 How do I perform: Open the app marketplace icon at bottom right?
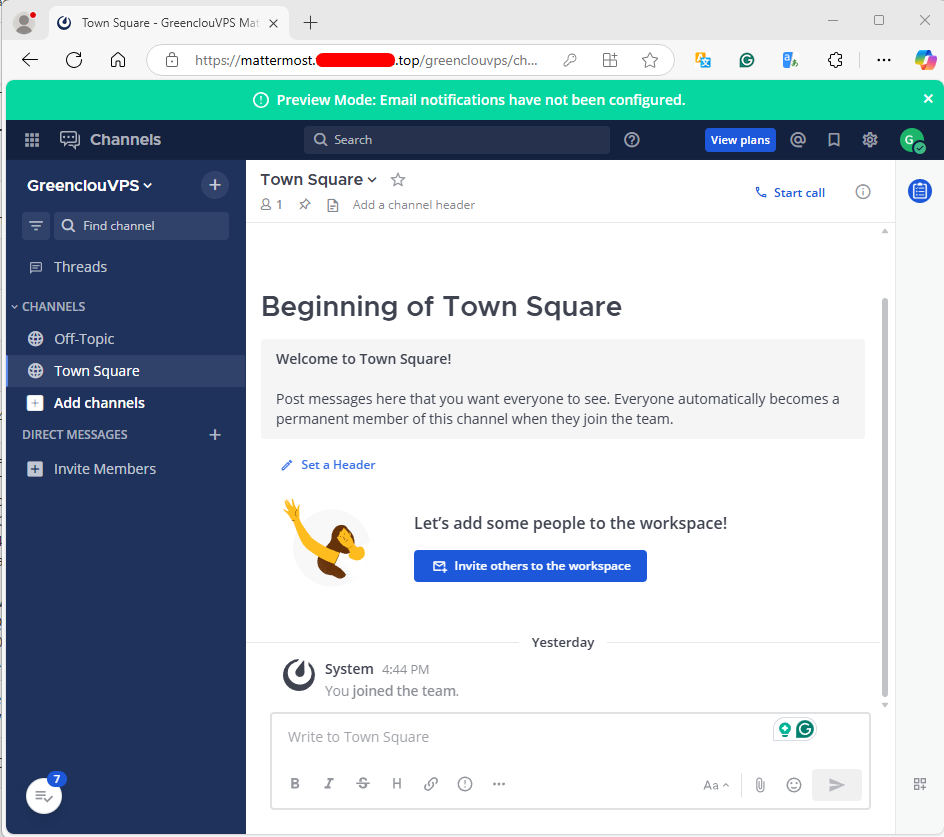click(x=920, y=784)
